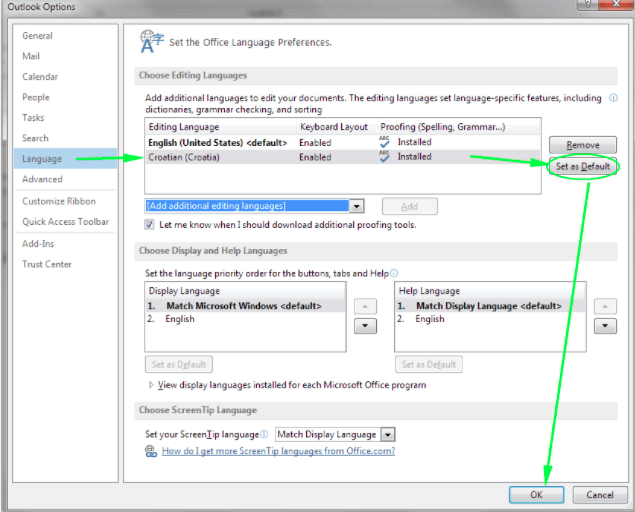This screenshot has height=512, width=635.
Task: Open Customize Ribbon settings
Action: (59, 201)
